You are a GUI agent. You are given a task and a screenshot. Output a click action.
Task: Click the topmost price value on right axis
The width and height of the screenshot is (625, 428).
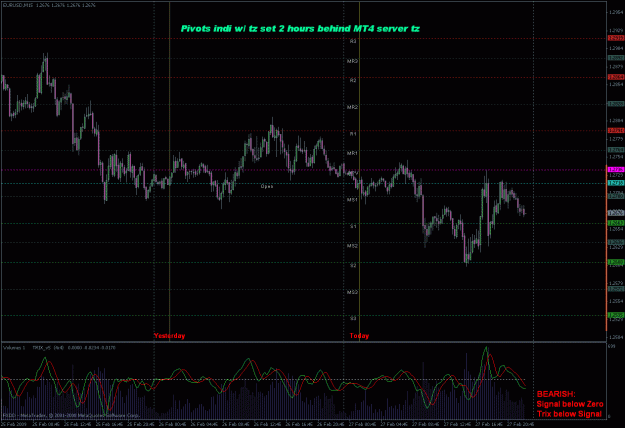click(615, 12)
